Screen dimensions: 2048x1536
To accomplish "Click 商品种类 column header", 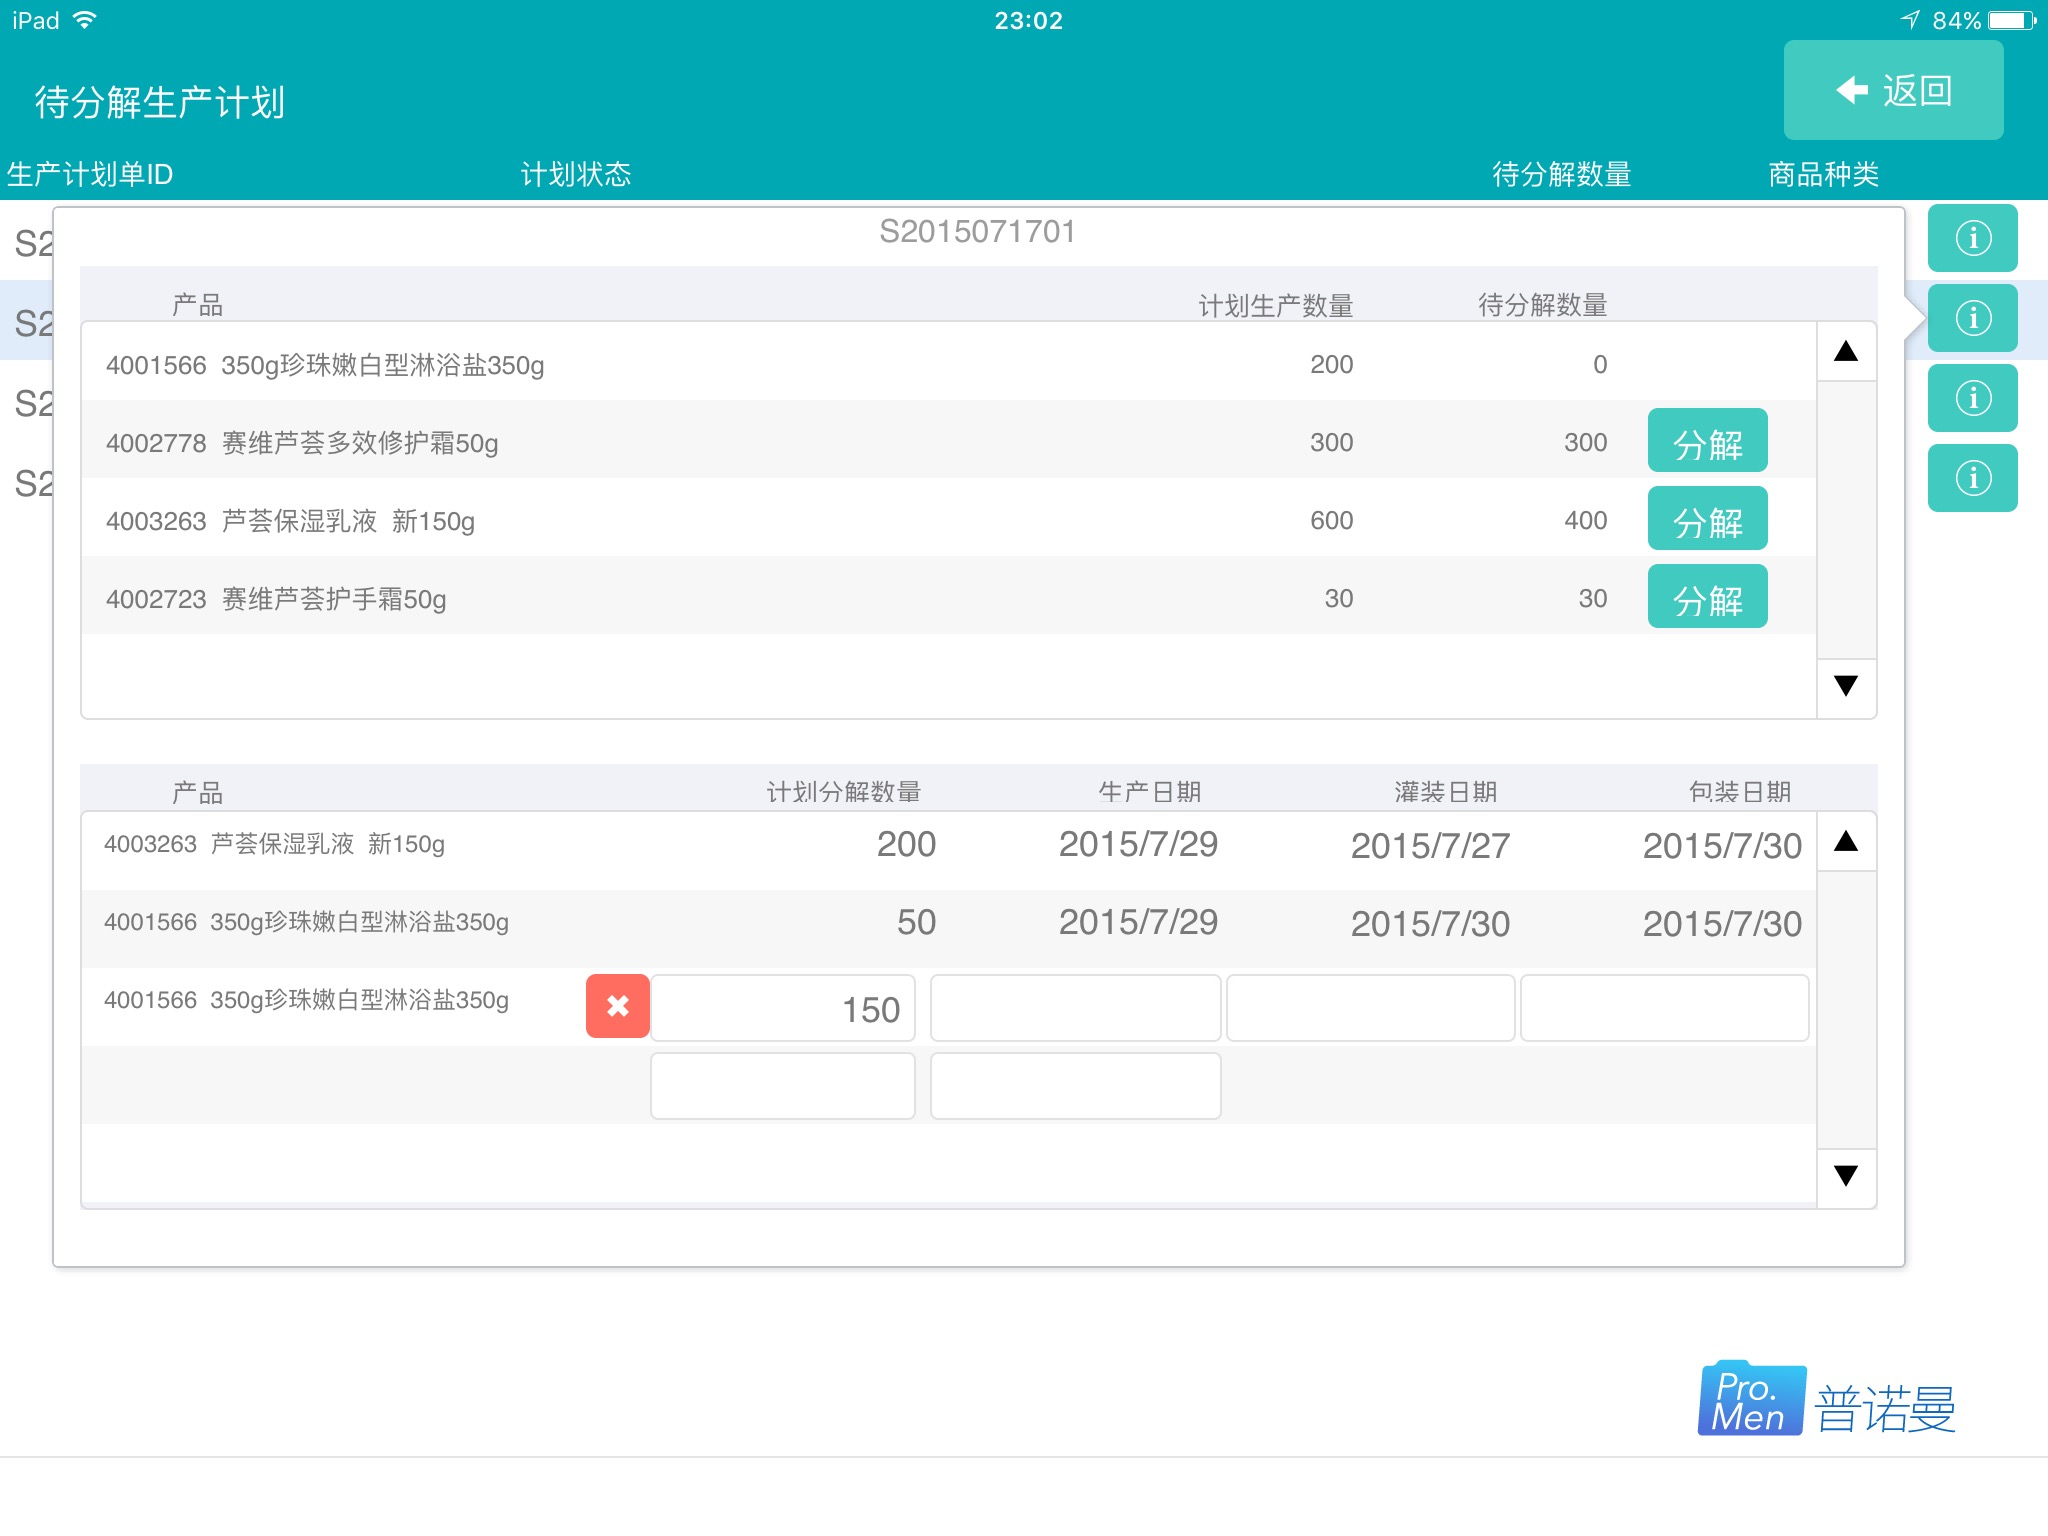I will pos(1823,174).
